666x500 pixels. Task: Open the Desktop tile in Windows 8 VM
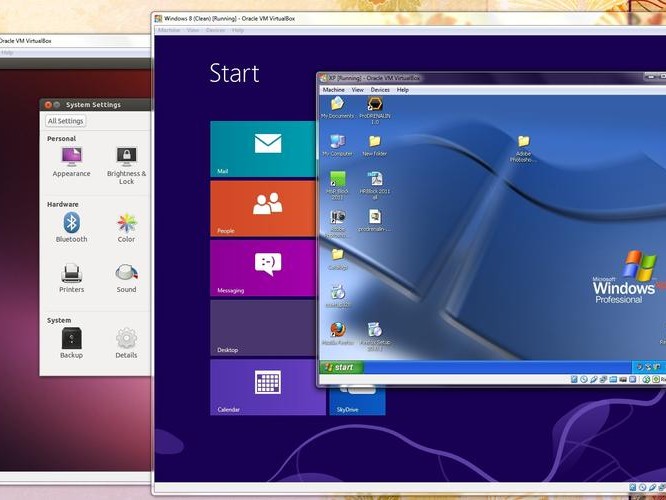pos(263,328)
